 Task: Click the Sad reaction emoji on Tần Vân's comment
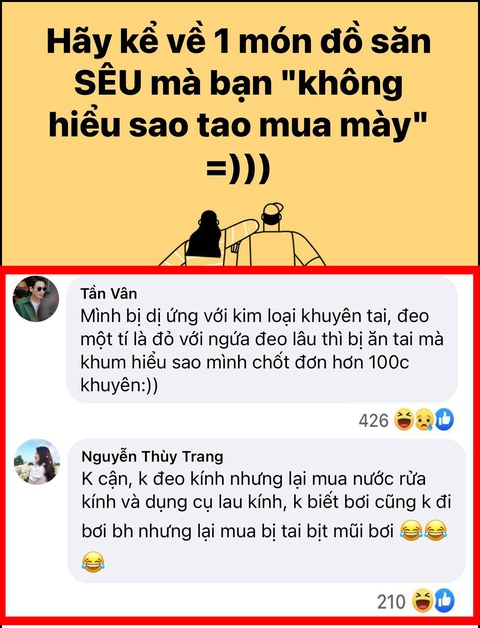pos(424,421)
